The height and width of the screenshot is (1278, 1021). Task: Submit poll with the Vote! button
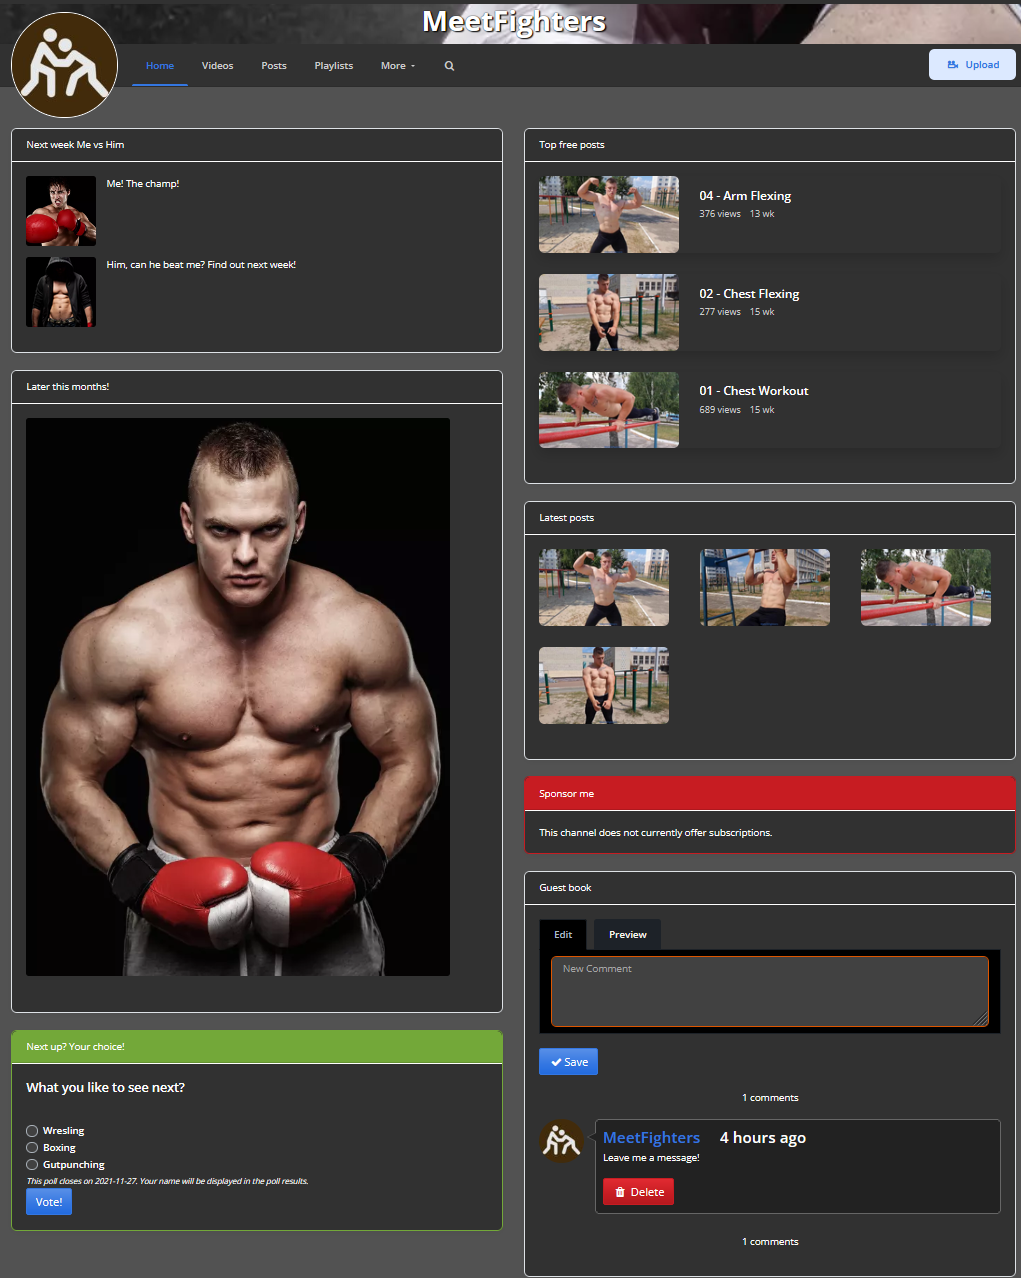(49, 1202)
